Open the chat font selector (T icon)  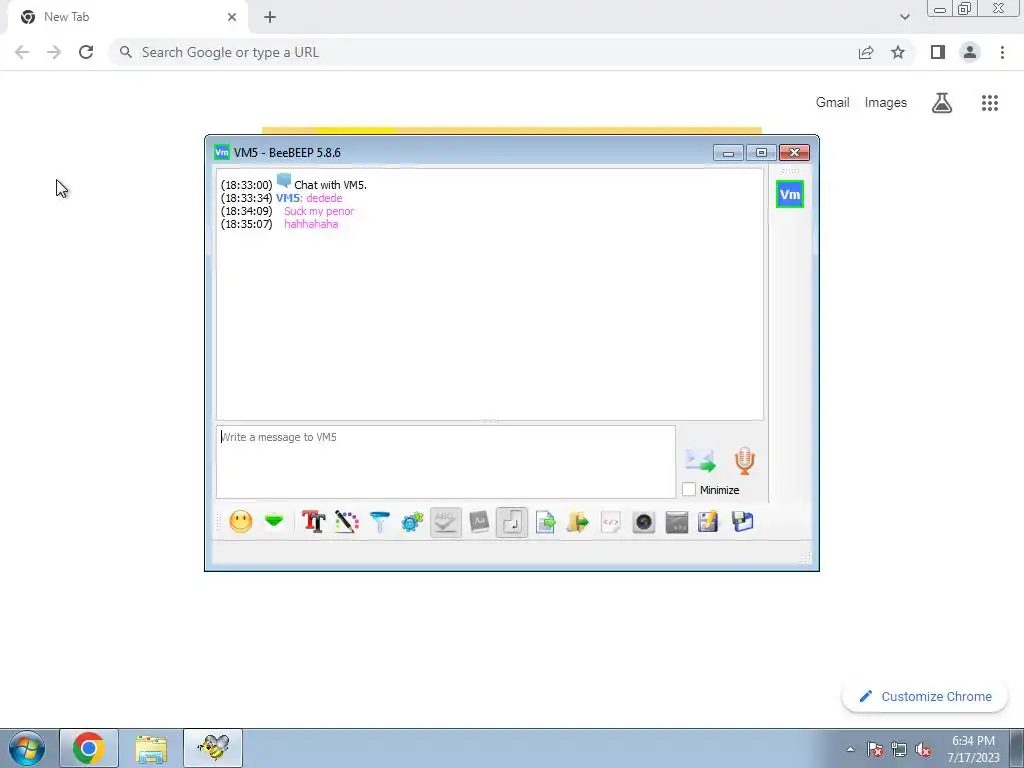point(313,522)
